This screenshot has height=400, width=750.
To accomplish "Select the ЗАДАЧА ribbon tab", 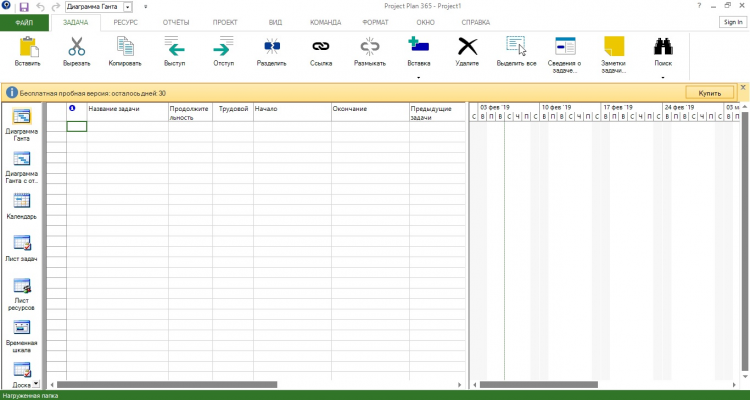I will coord(76,22).
